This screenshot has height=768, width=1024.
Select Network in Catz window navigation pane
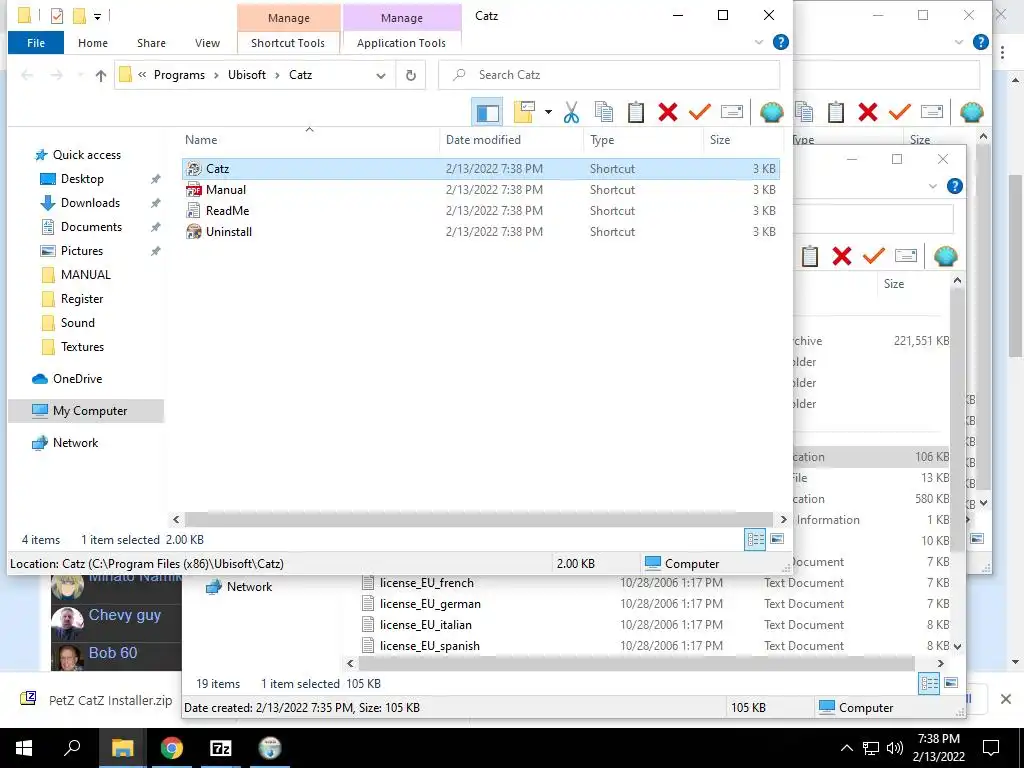pos(75,443)
